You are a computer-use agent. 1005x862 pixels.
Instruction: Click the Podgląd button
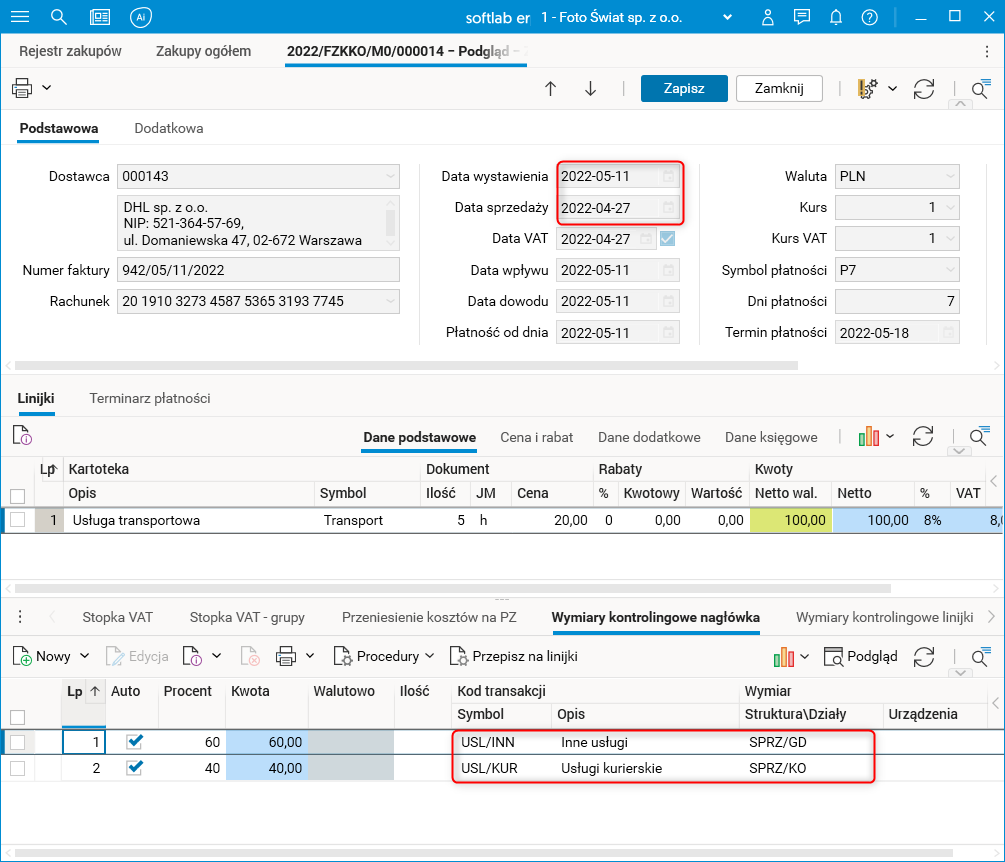pyautogui.click(x=860, y=656)
